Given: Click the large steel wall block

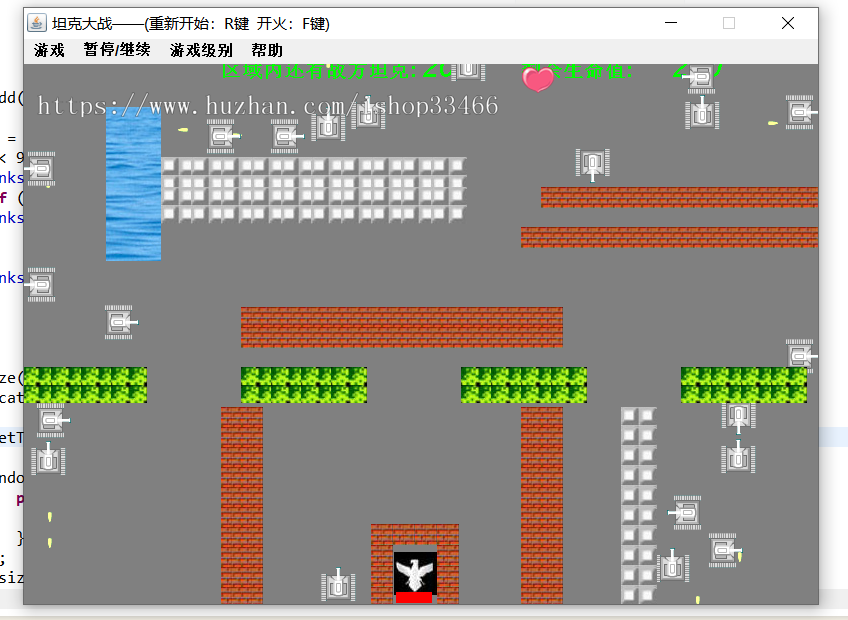Looking at the screenshot, I should point(314,189).
